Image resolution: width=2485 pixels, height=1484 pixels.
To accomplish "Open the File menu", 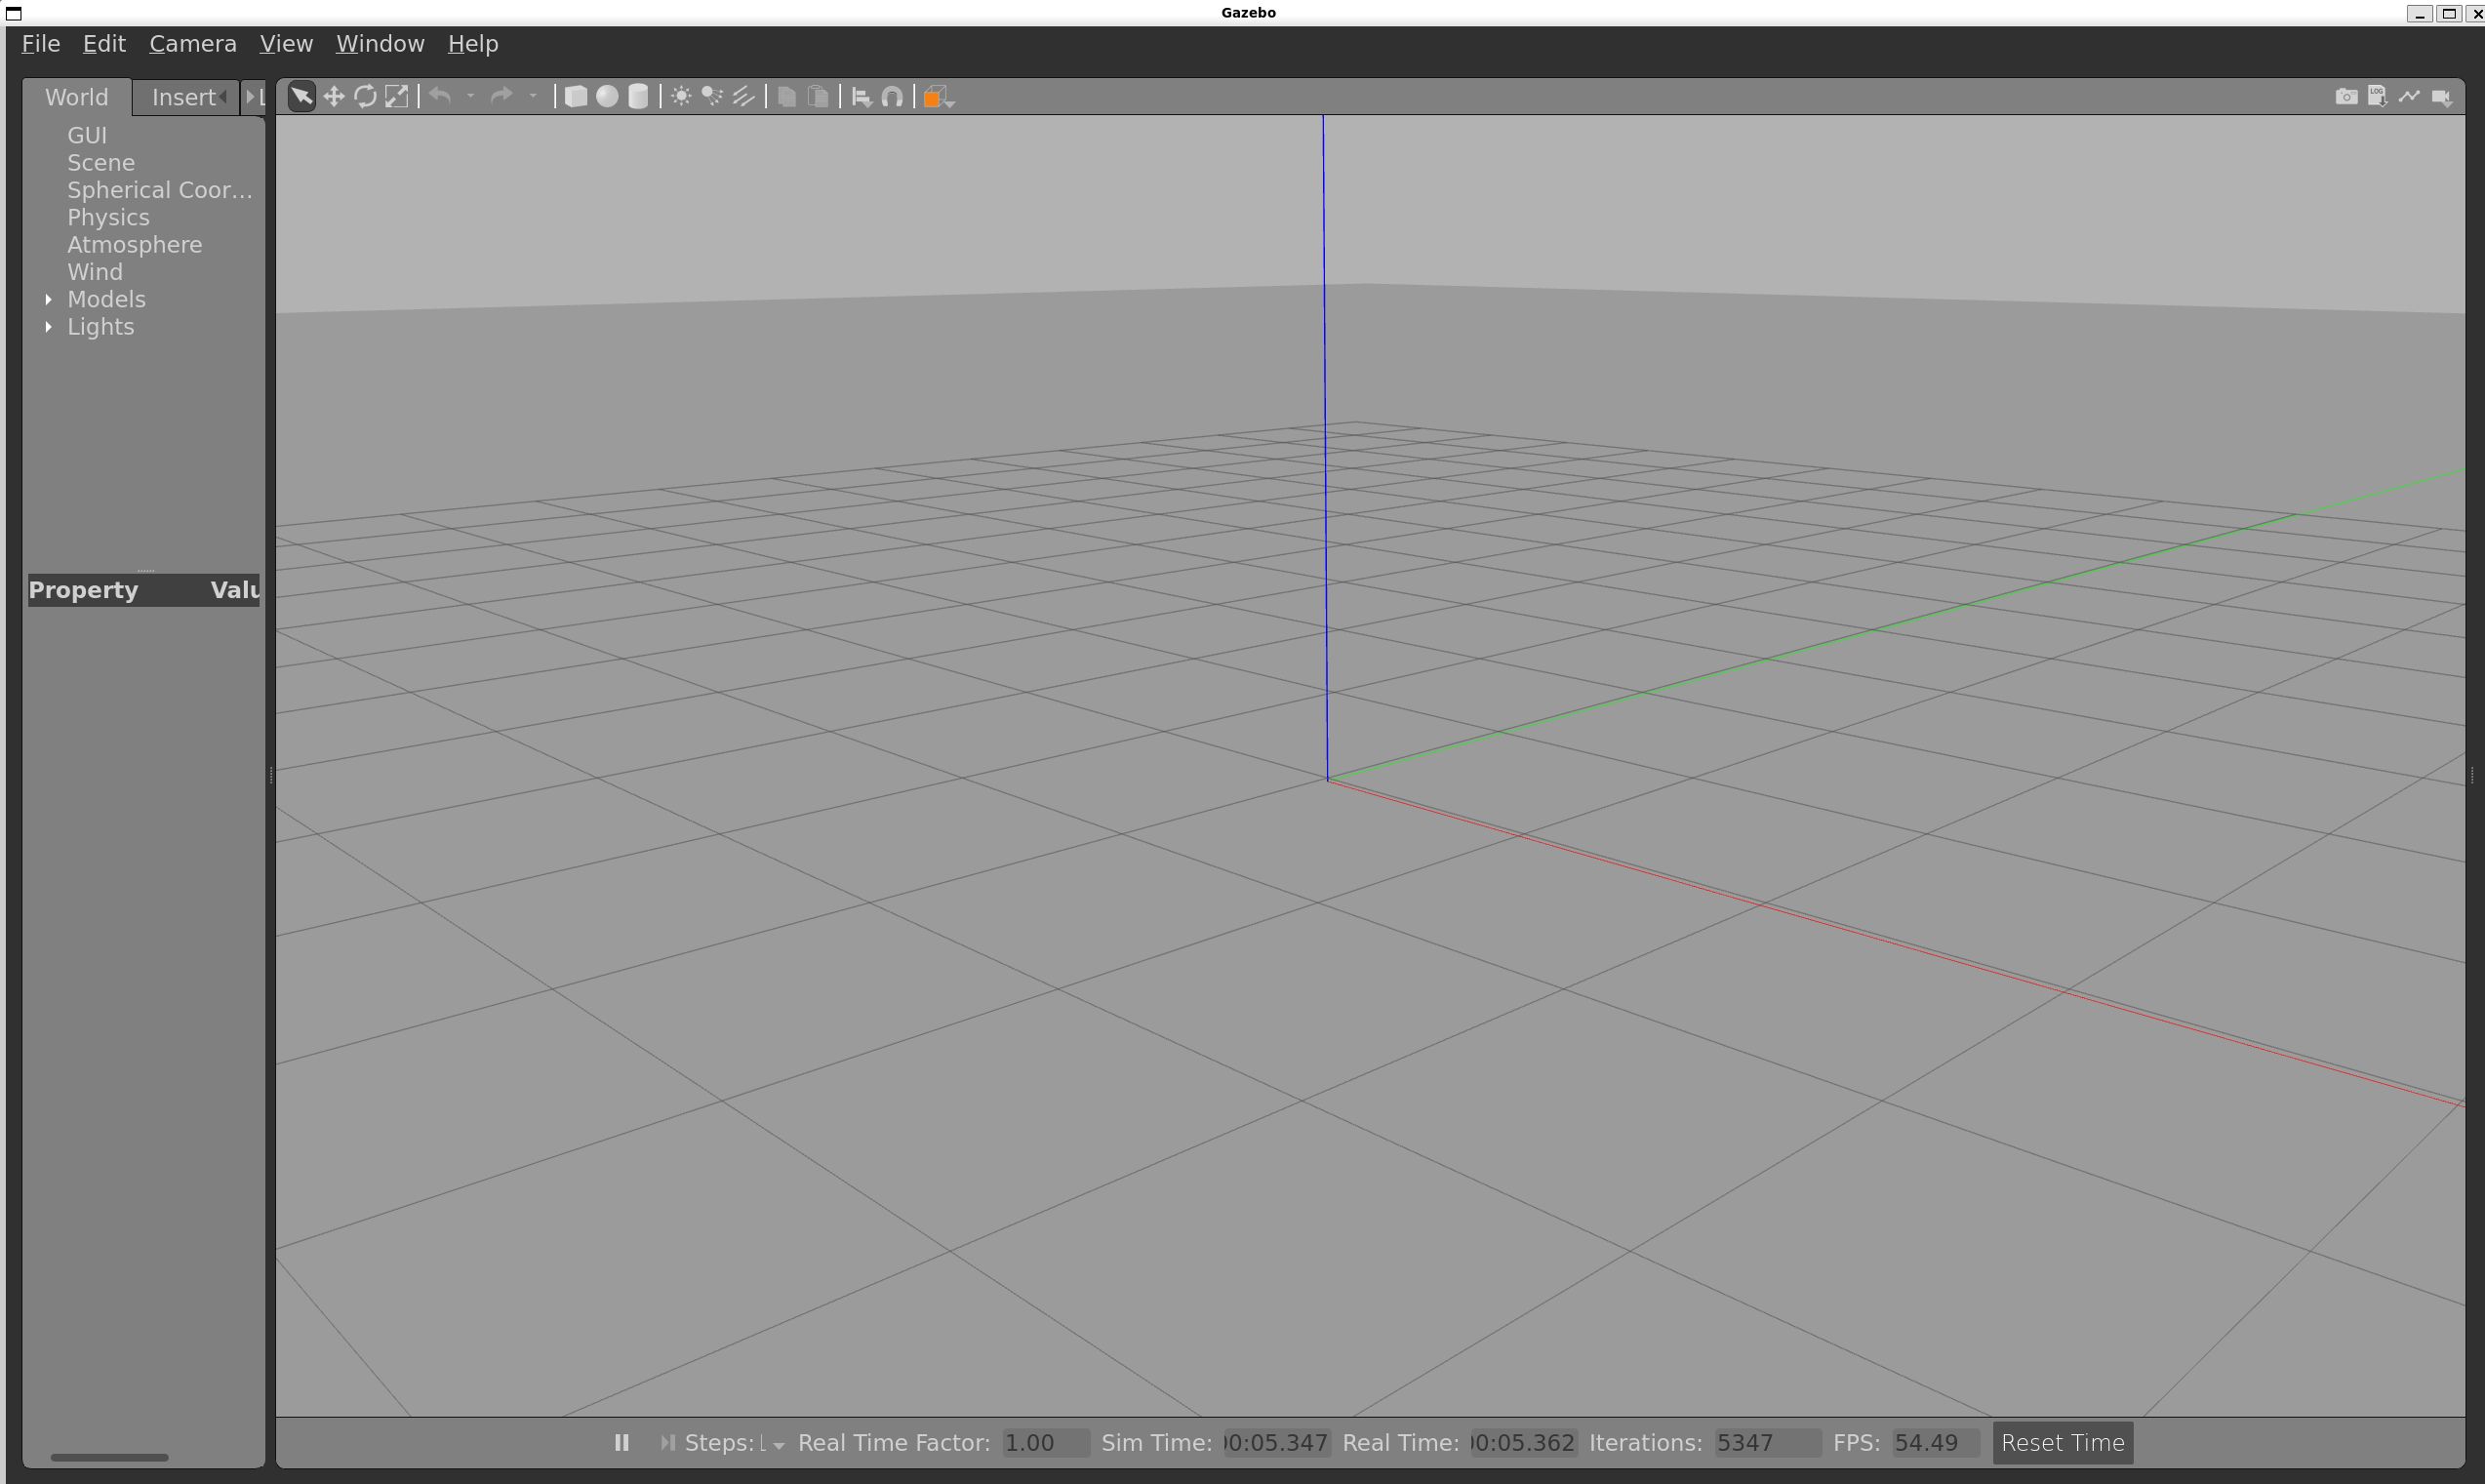I will [x=41, y=44].
